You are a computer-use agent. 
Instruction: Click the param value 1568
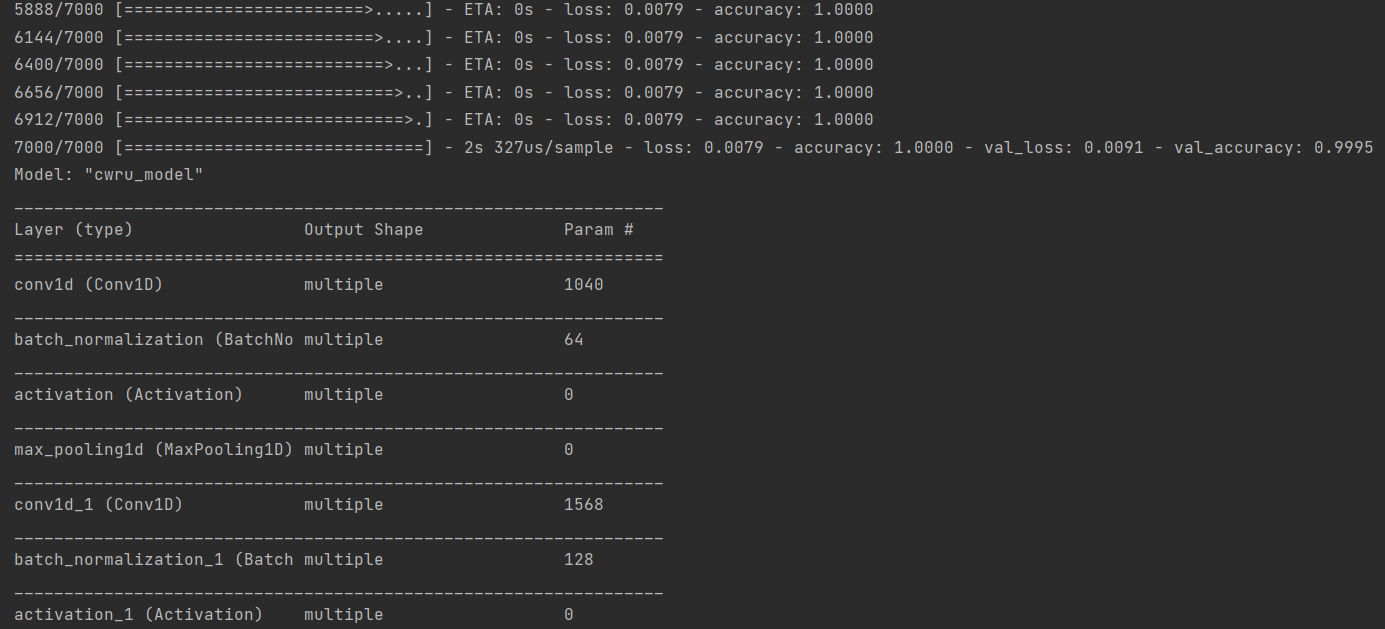[583, 504]
